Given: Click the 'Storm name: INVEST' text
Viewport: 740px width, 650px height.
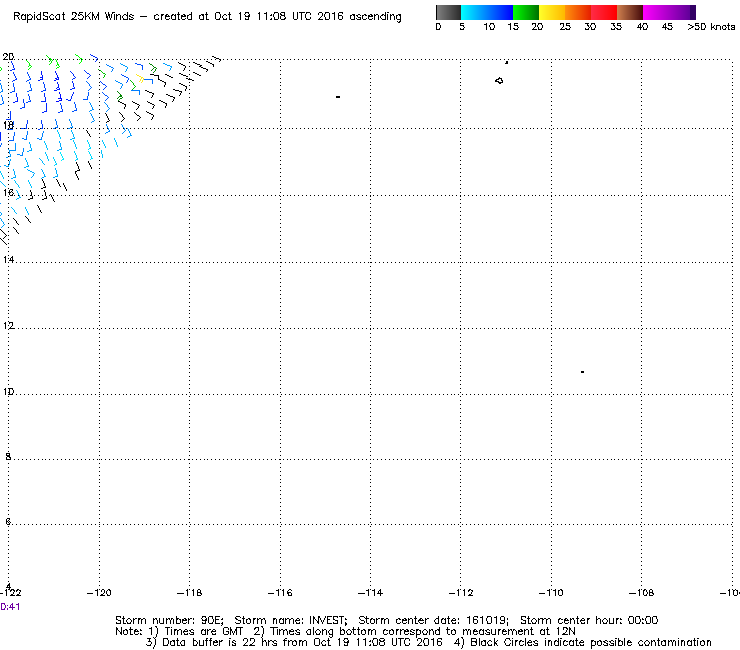Looking at the screenshot, I should coord(291,620).
